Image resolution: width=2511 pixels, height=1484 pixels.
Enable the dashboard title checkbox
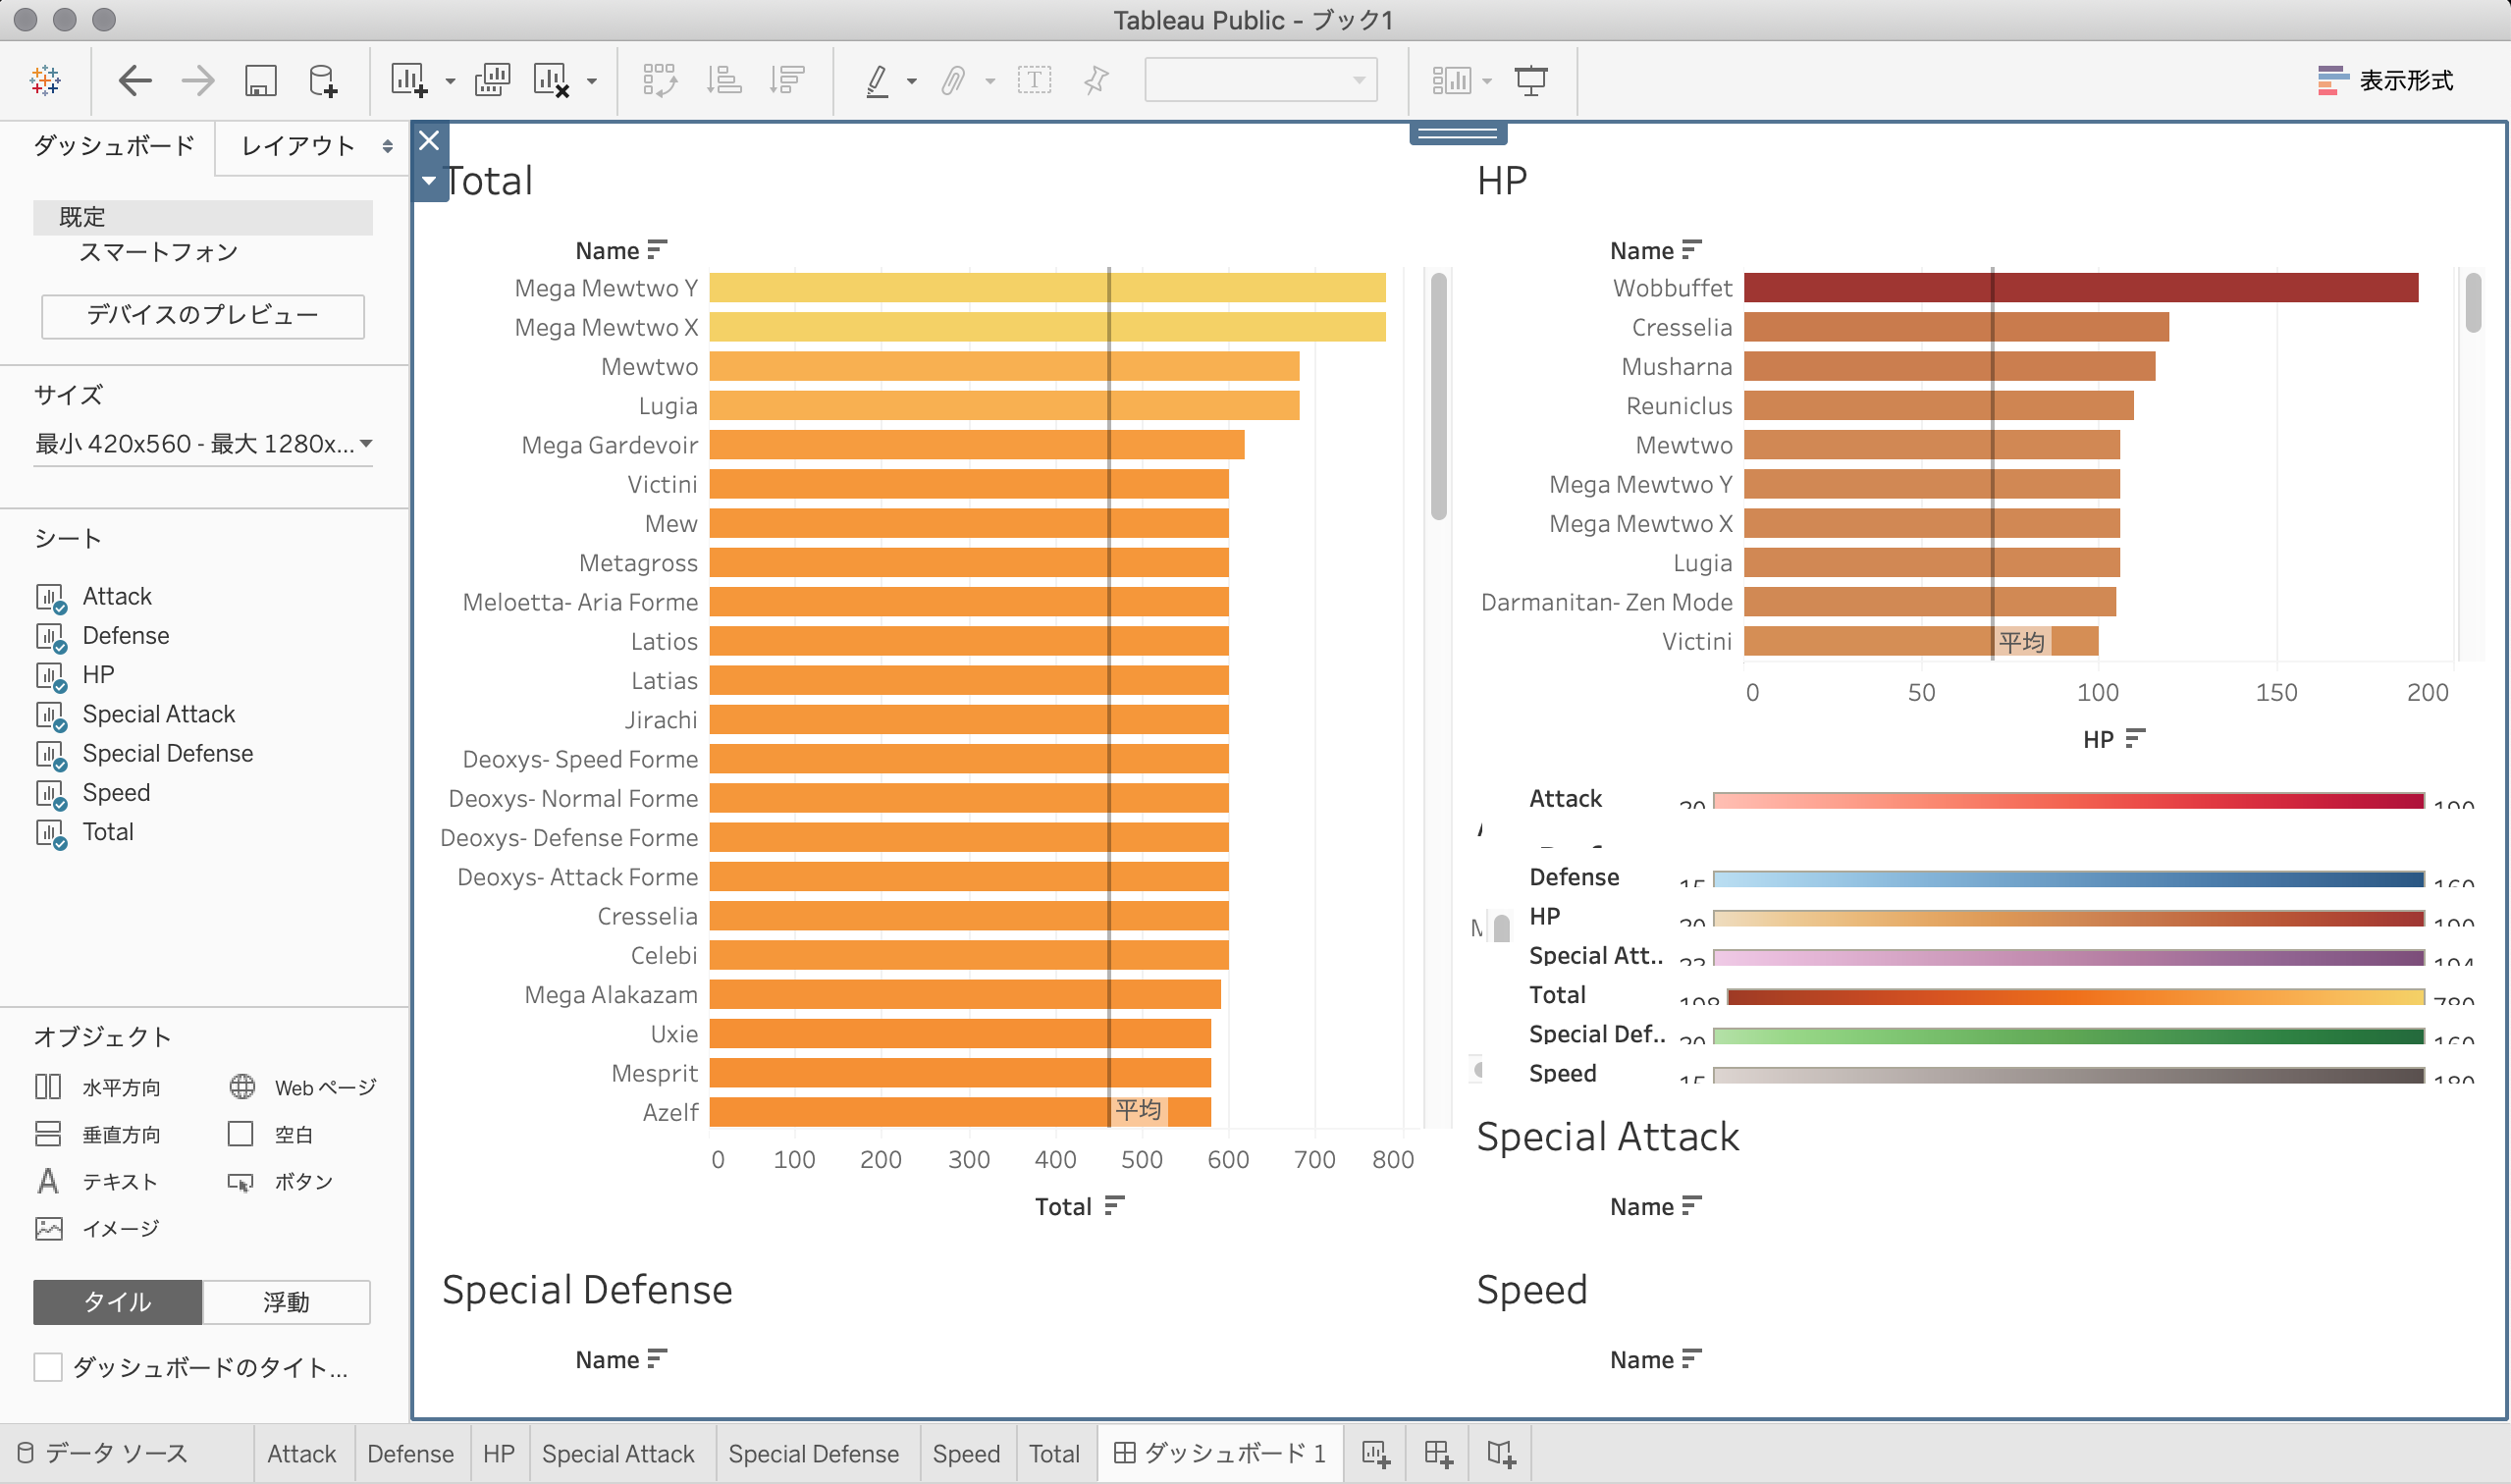click(48, 1366)
